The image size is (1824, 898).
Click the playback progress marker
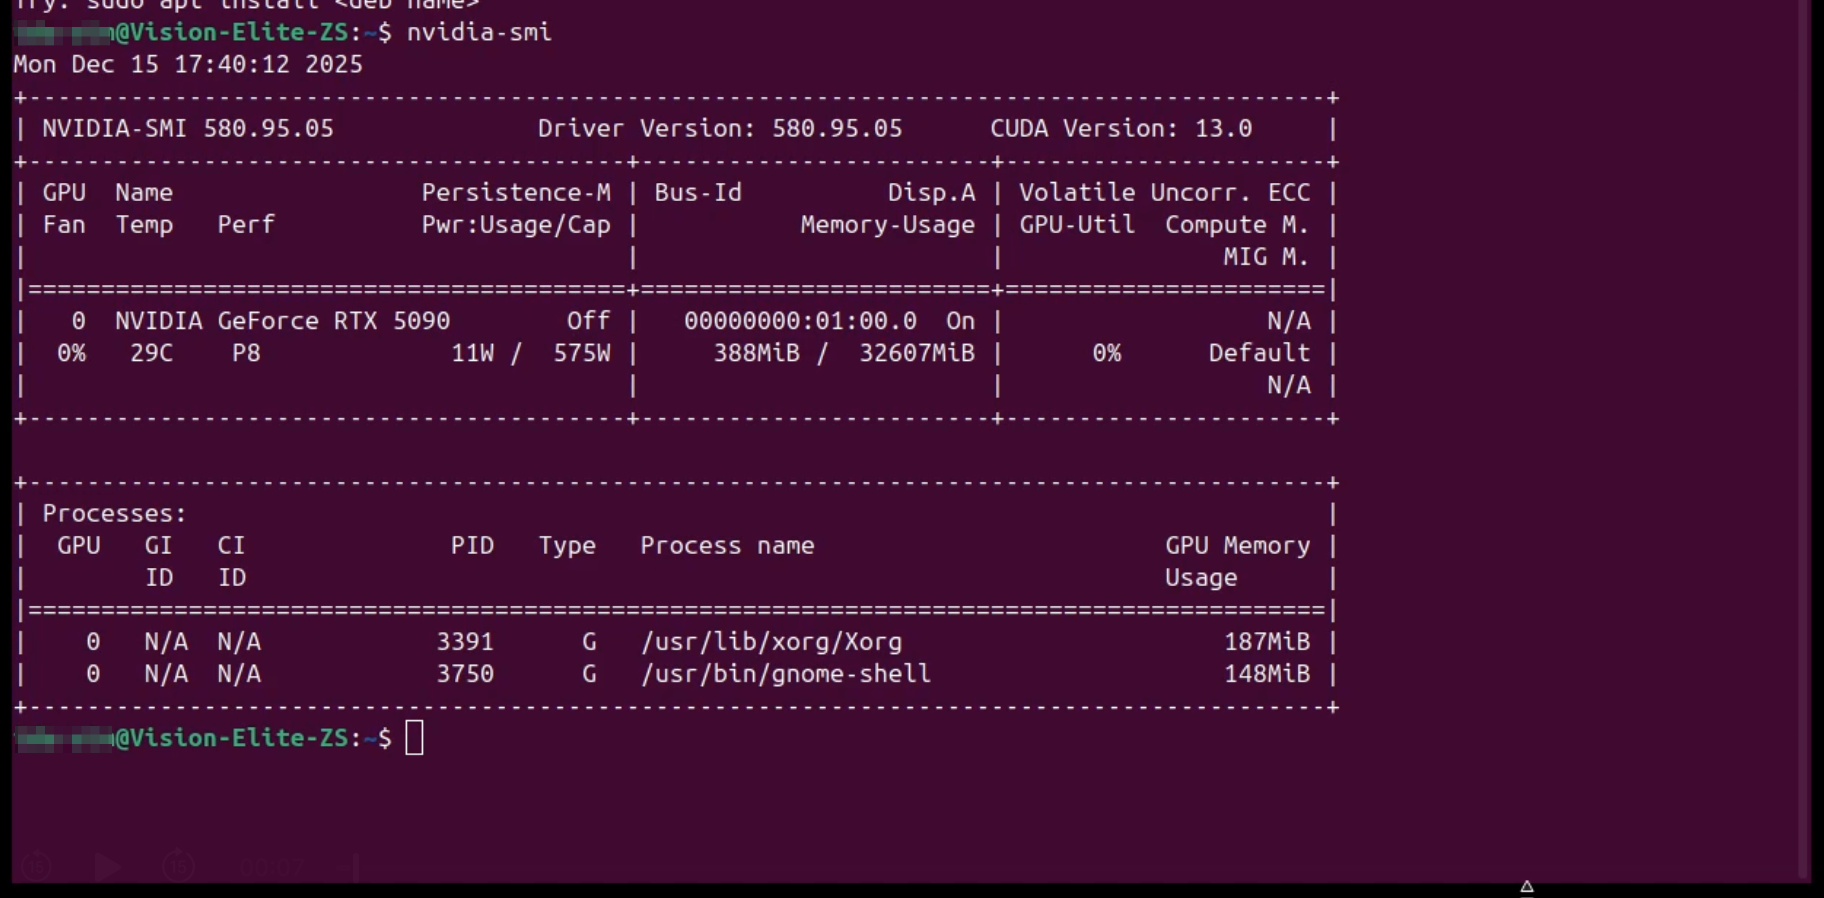coord(356,867)
